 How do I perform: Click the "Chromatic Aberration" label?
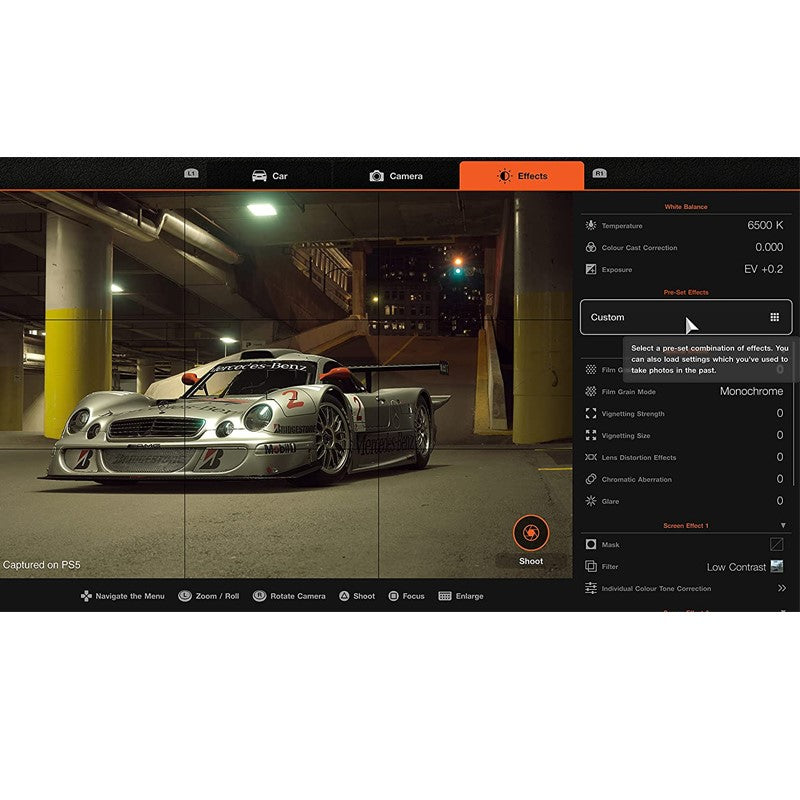[636, 480]
